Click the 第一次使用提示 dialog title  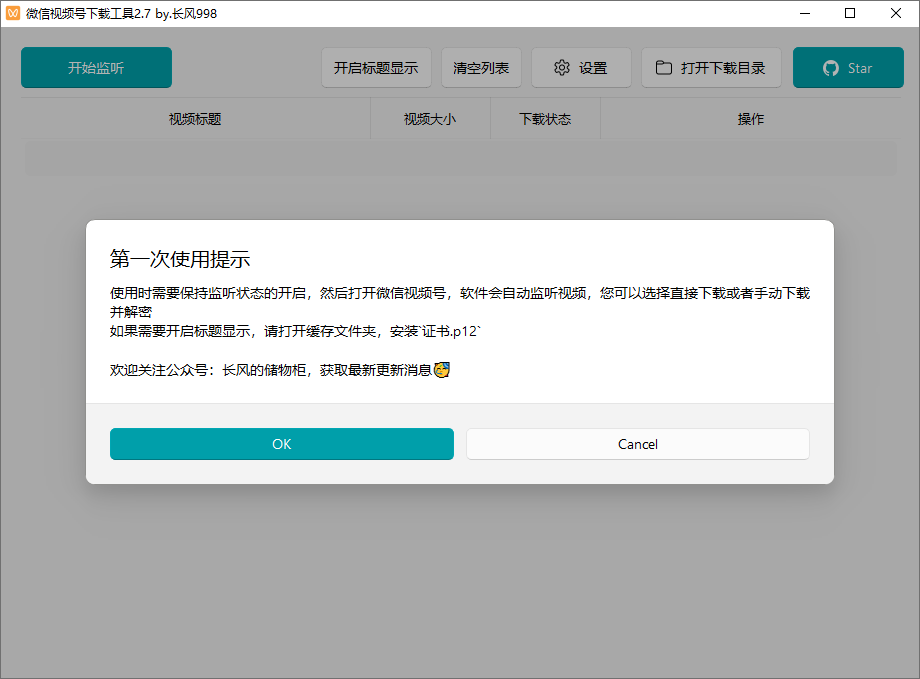point(180,259)
